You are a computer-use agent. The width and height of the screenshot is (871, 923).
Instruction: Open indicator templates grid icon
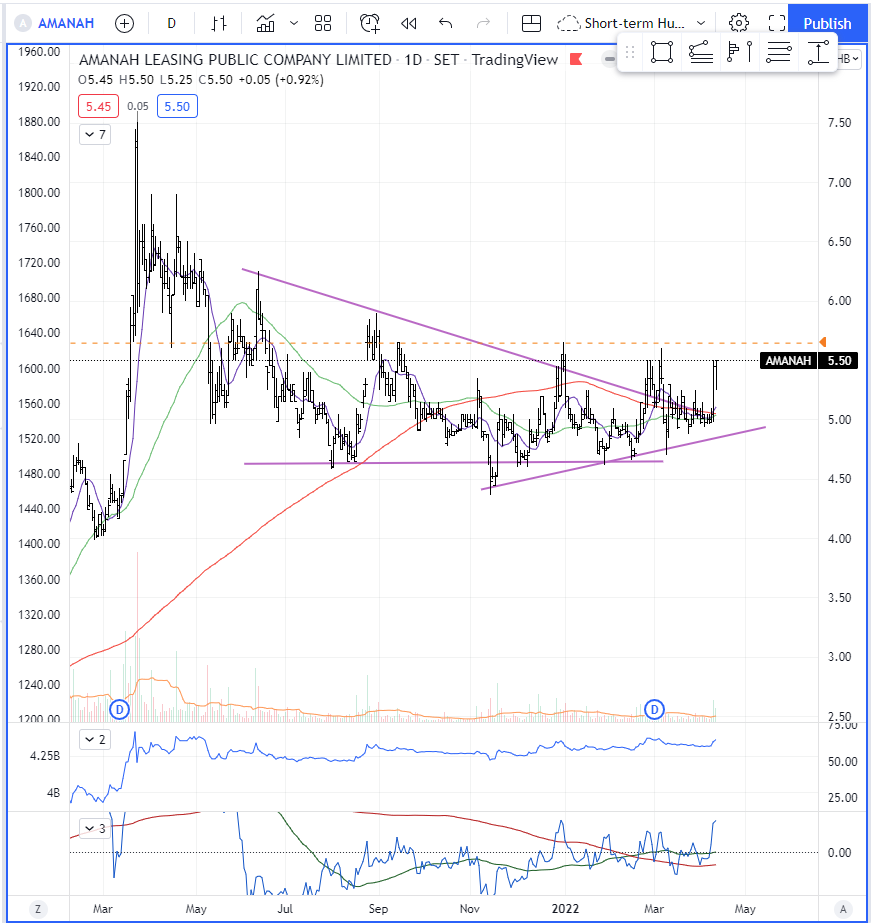point(323,24)
